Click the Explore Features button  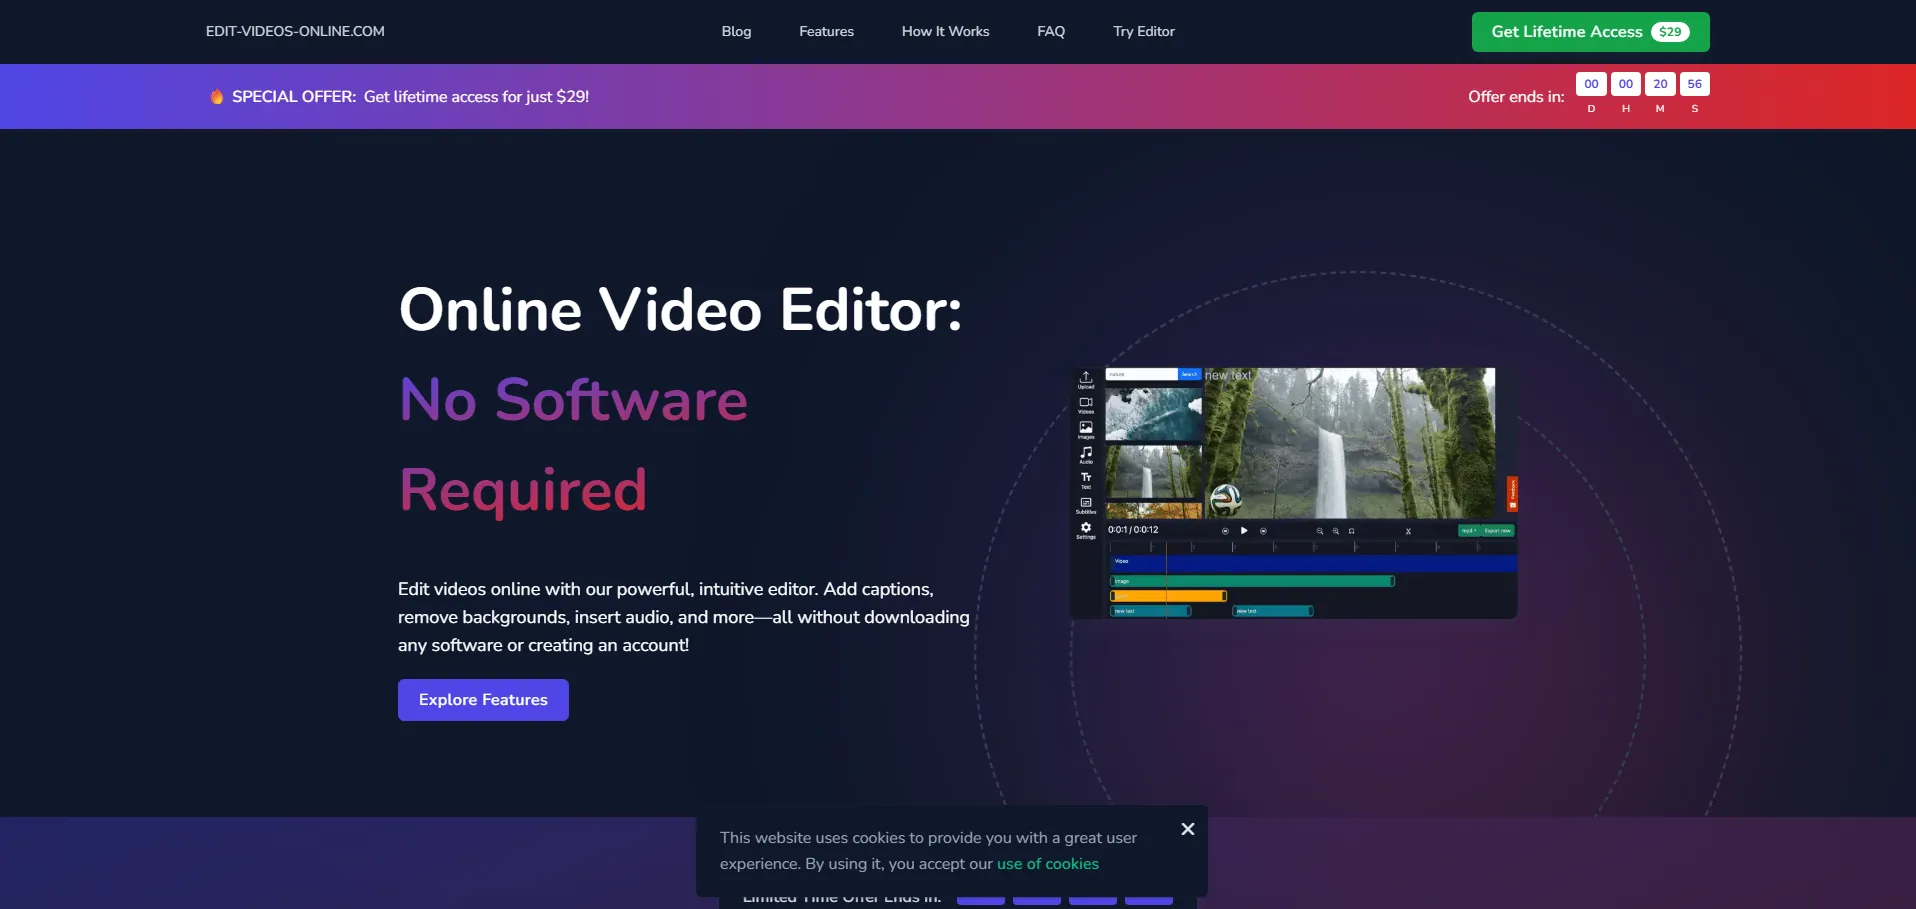tap(483, 700)
